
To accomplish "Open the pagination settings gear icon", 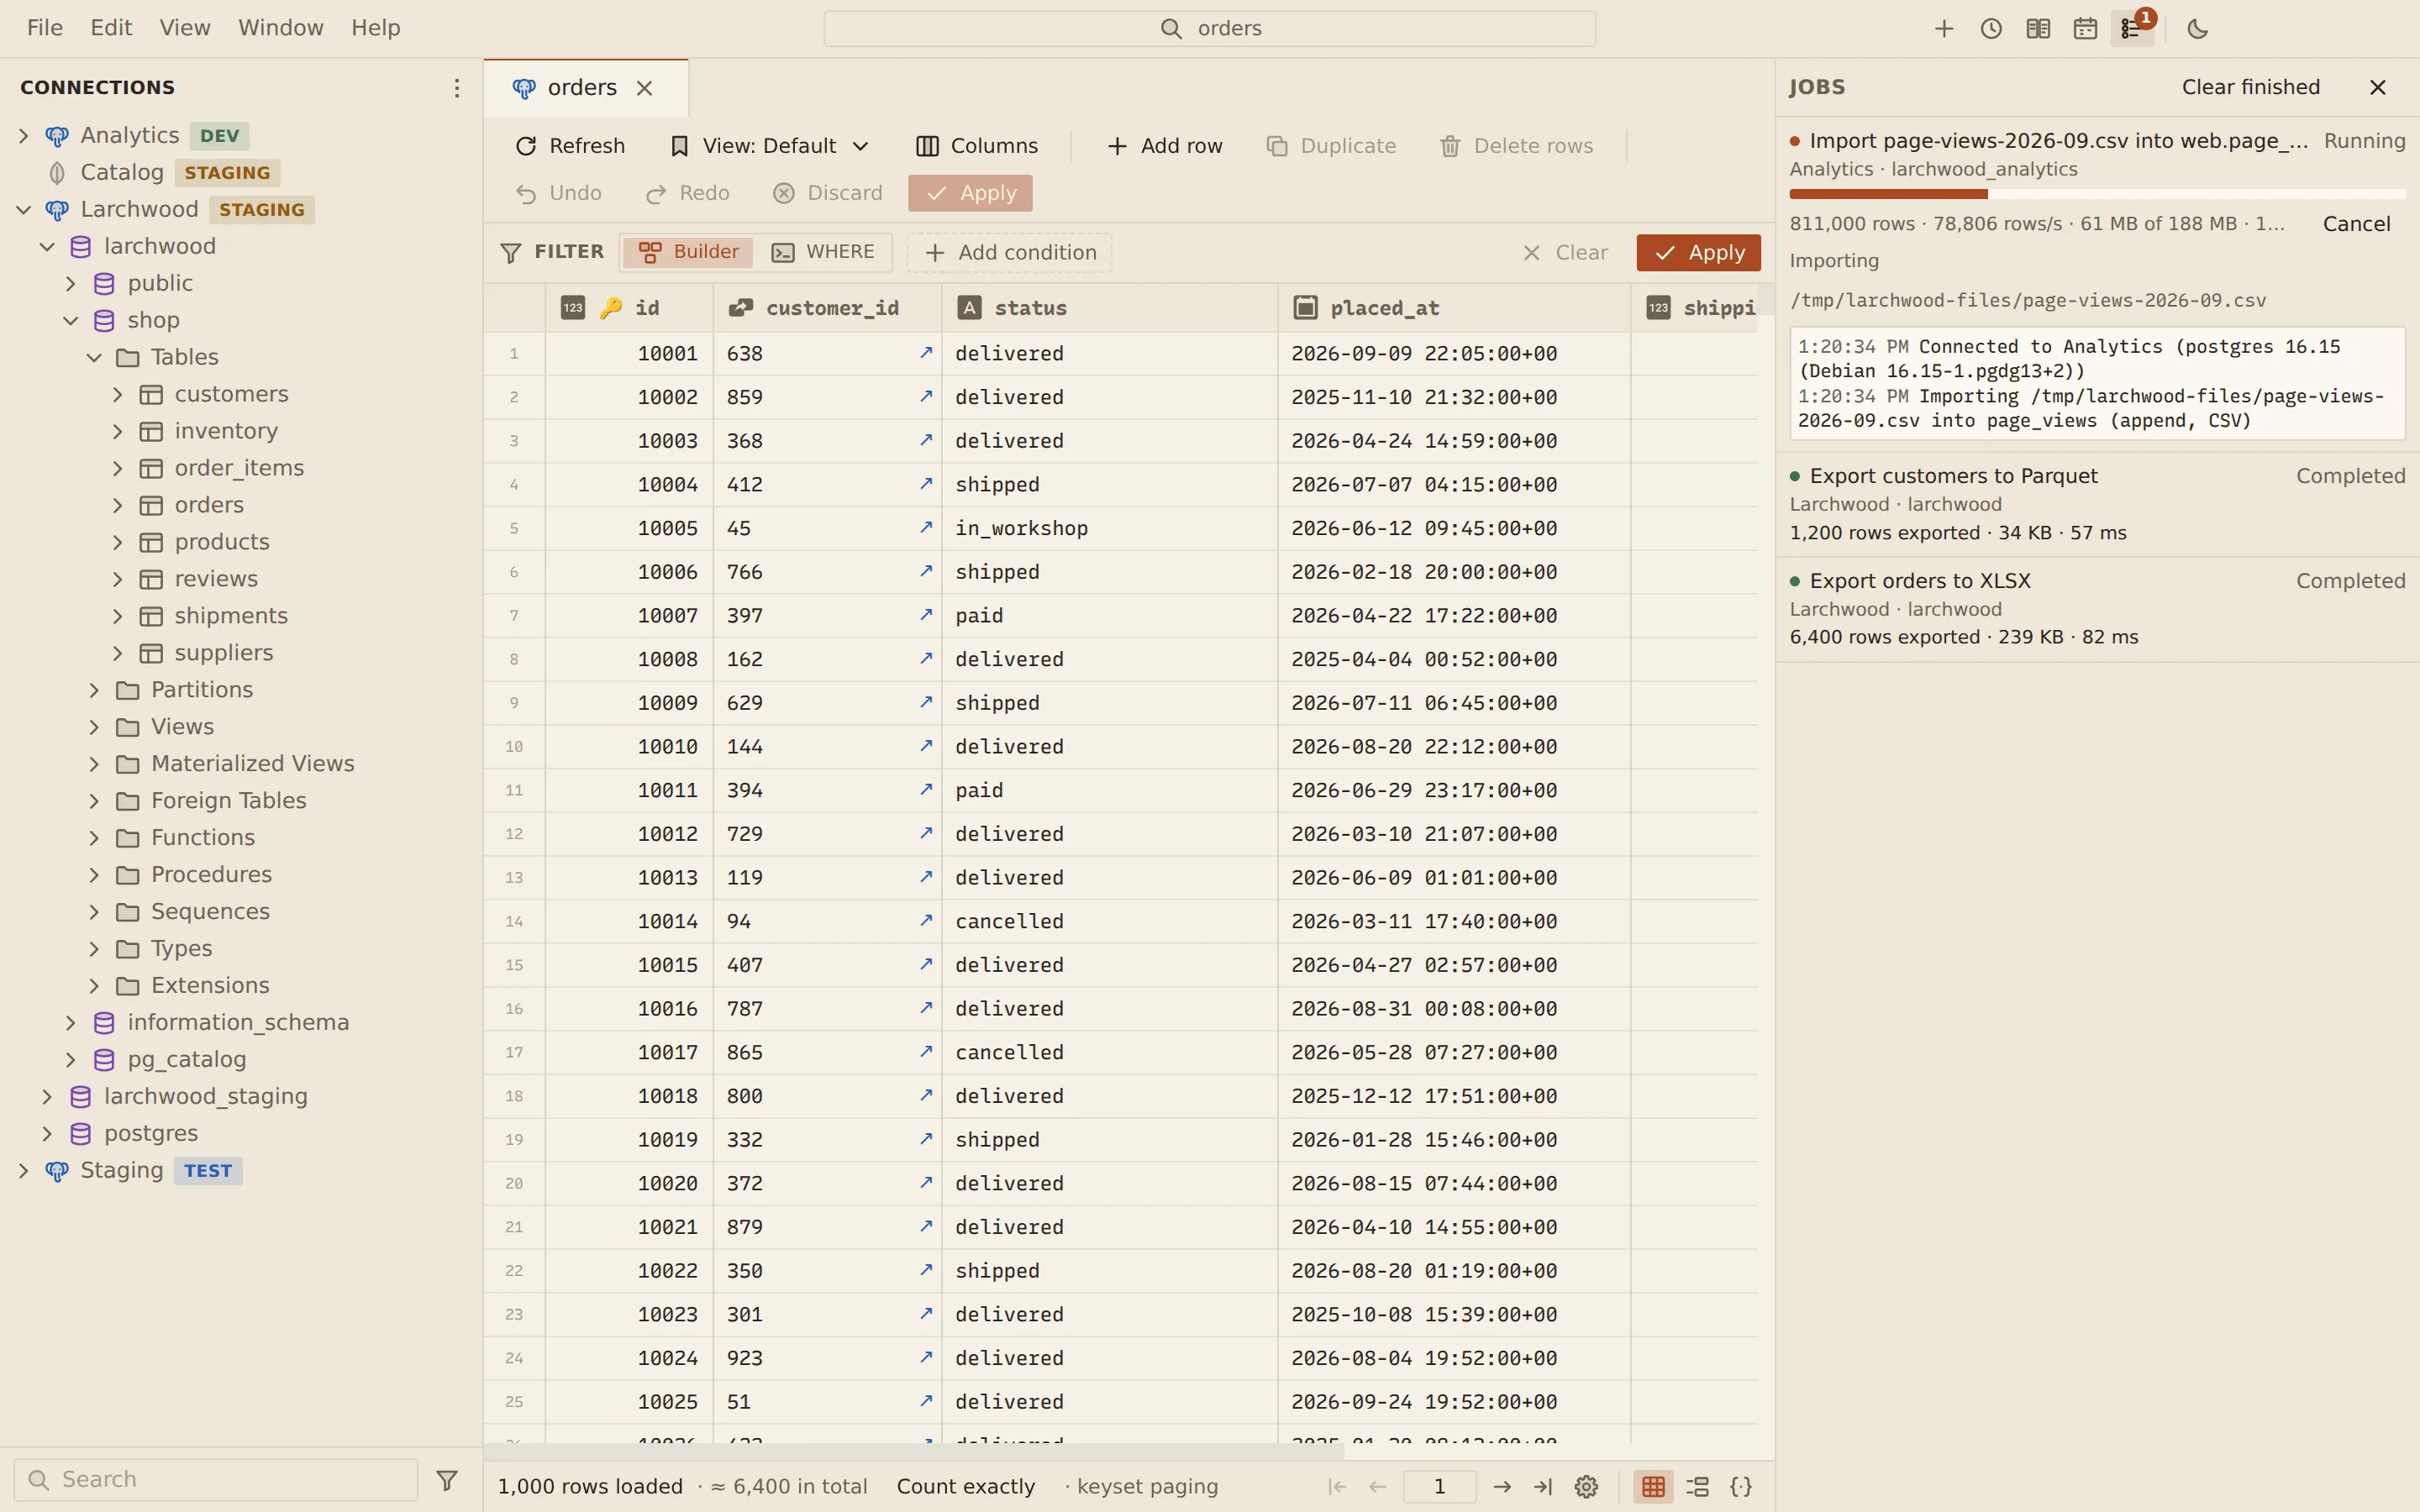I will point(1586,1486).
